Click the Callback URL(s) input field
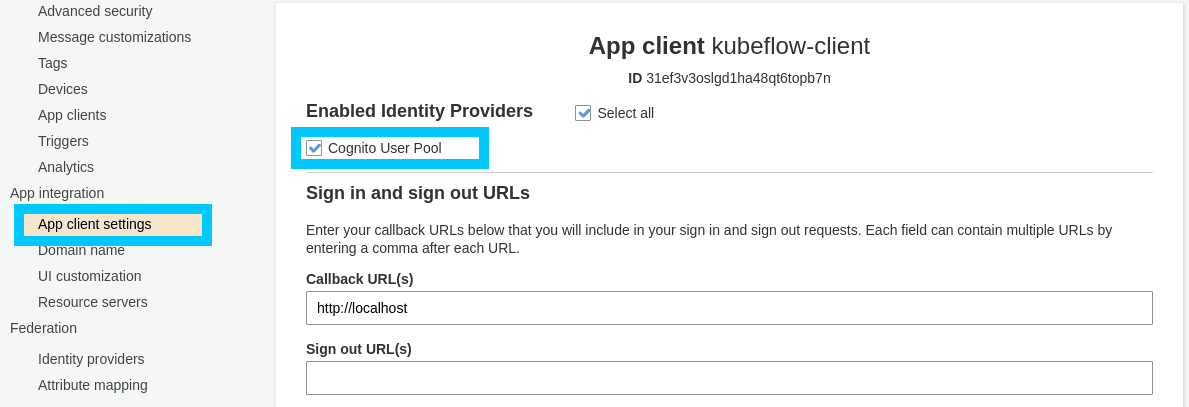 (729, 308)
